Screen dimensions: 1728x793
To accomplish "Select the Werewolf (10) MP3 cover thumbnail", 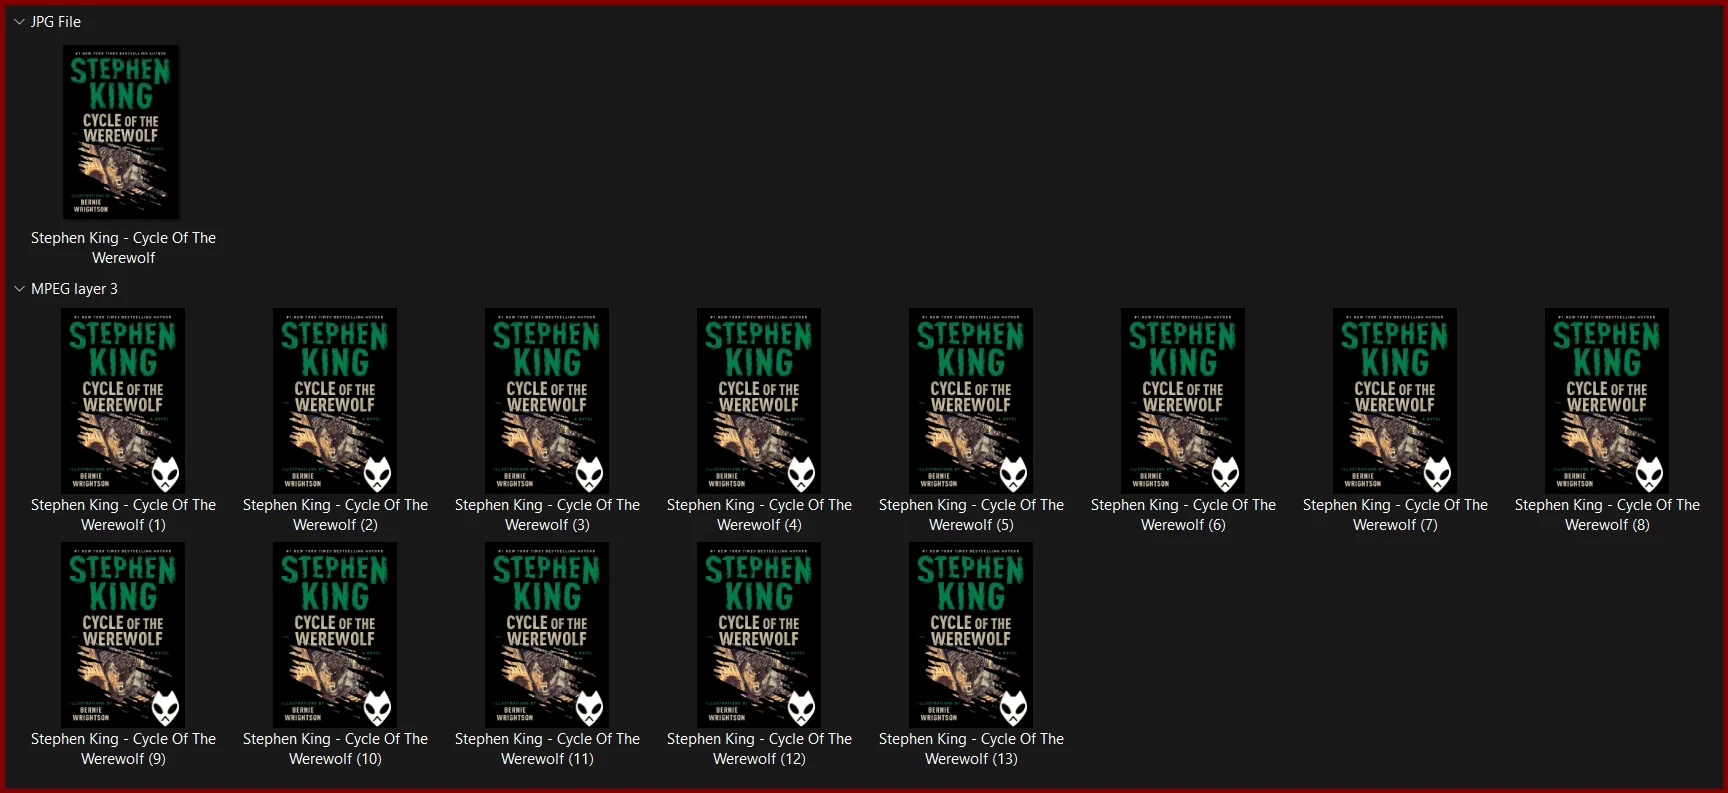I will [335, 635].
